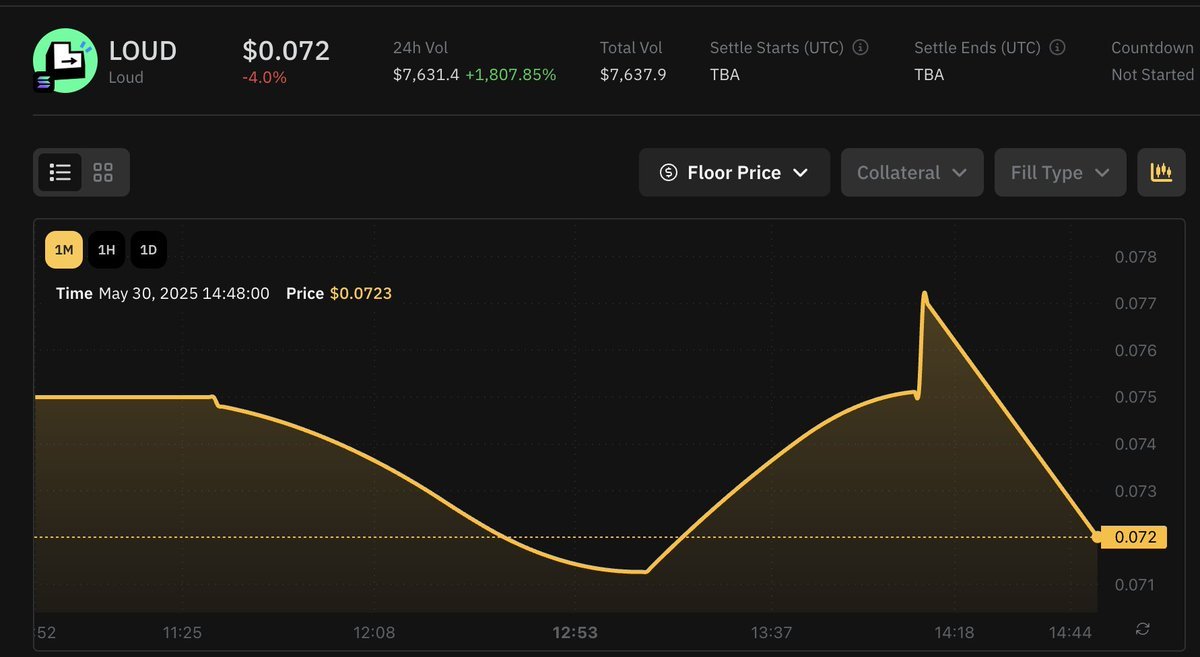Click info icon beside Settle Starts
The image size is (1200, 657).
click(x=860, y=47)
